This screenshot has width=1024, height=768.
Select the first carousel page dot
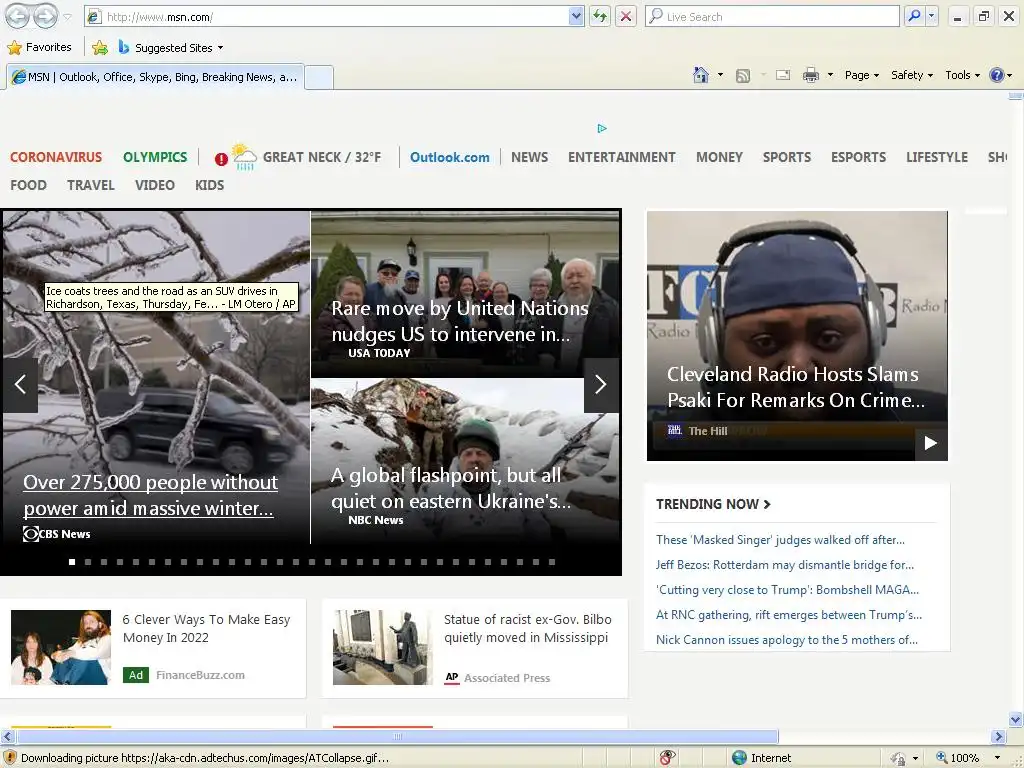click(x=72, y=562)
